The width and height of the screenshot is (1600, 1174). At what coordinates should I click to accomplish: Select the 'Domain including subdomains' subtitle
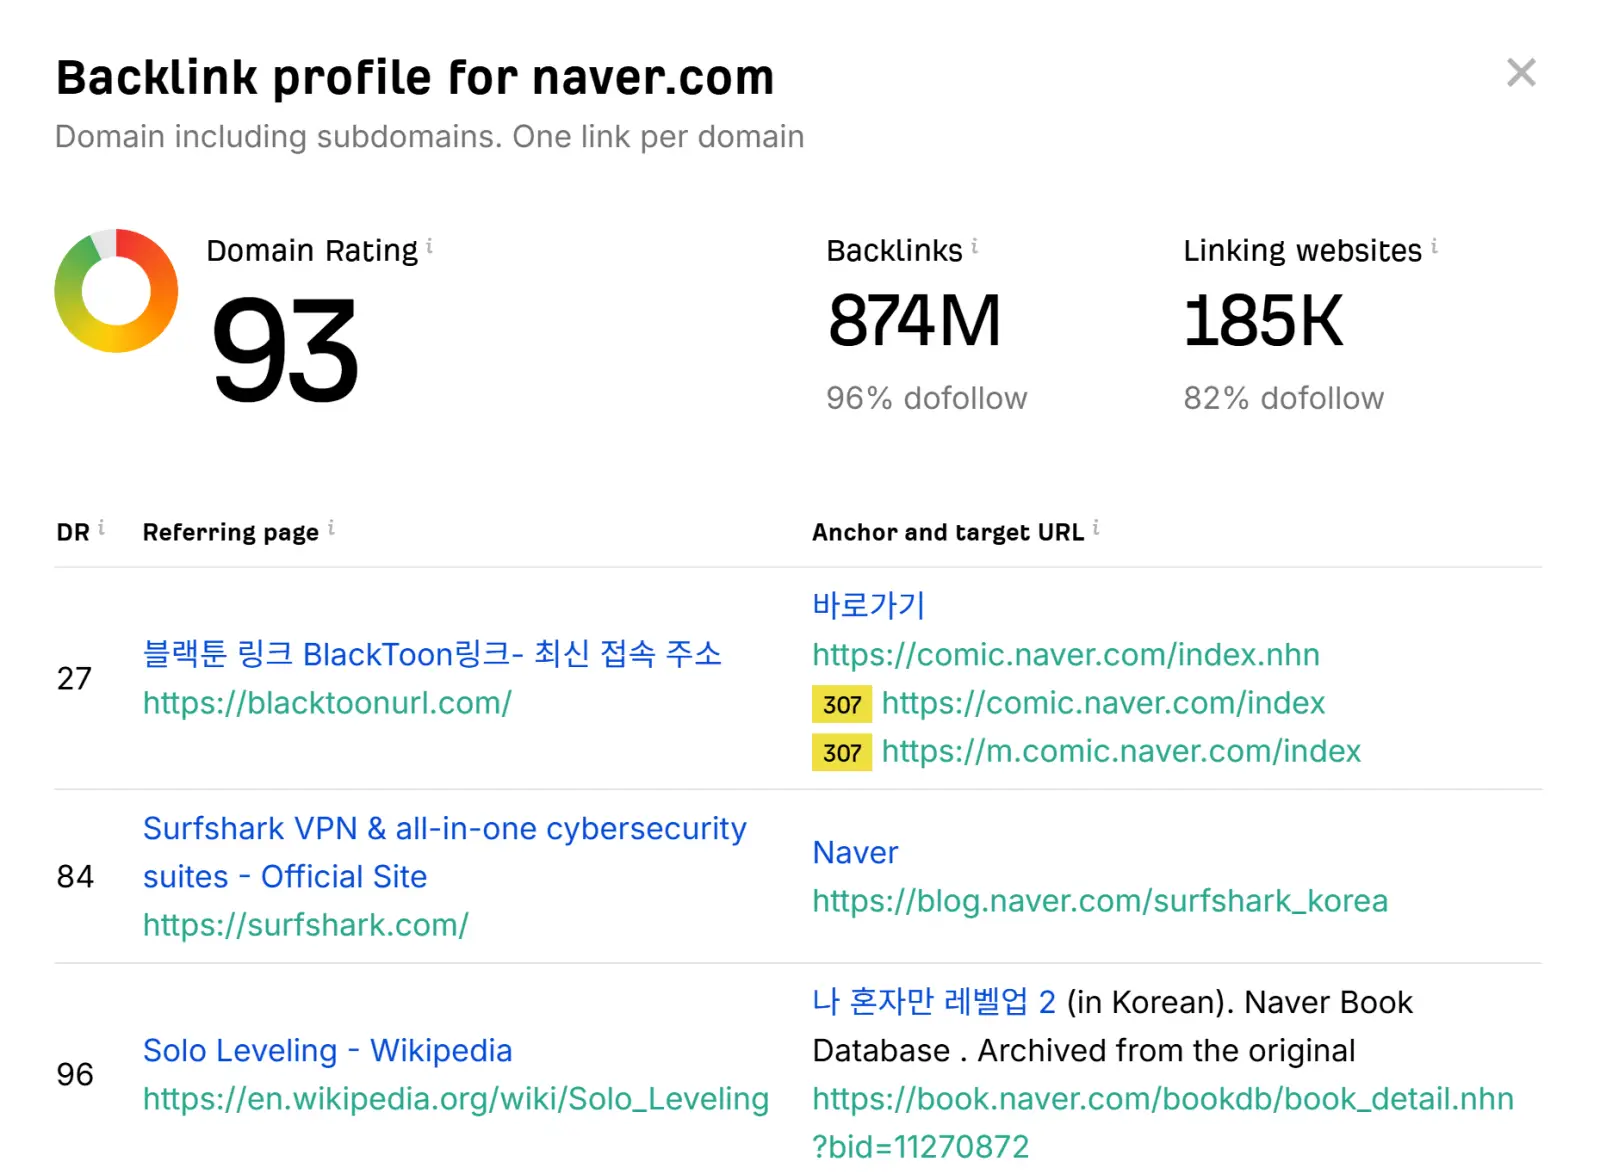tap(429, 136)
